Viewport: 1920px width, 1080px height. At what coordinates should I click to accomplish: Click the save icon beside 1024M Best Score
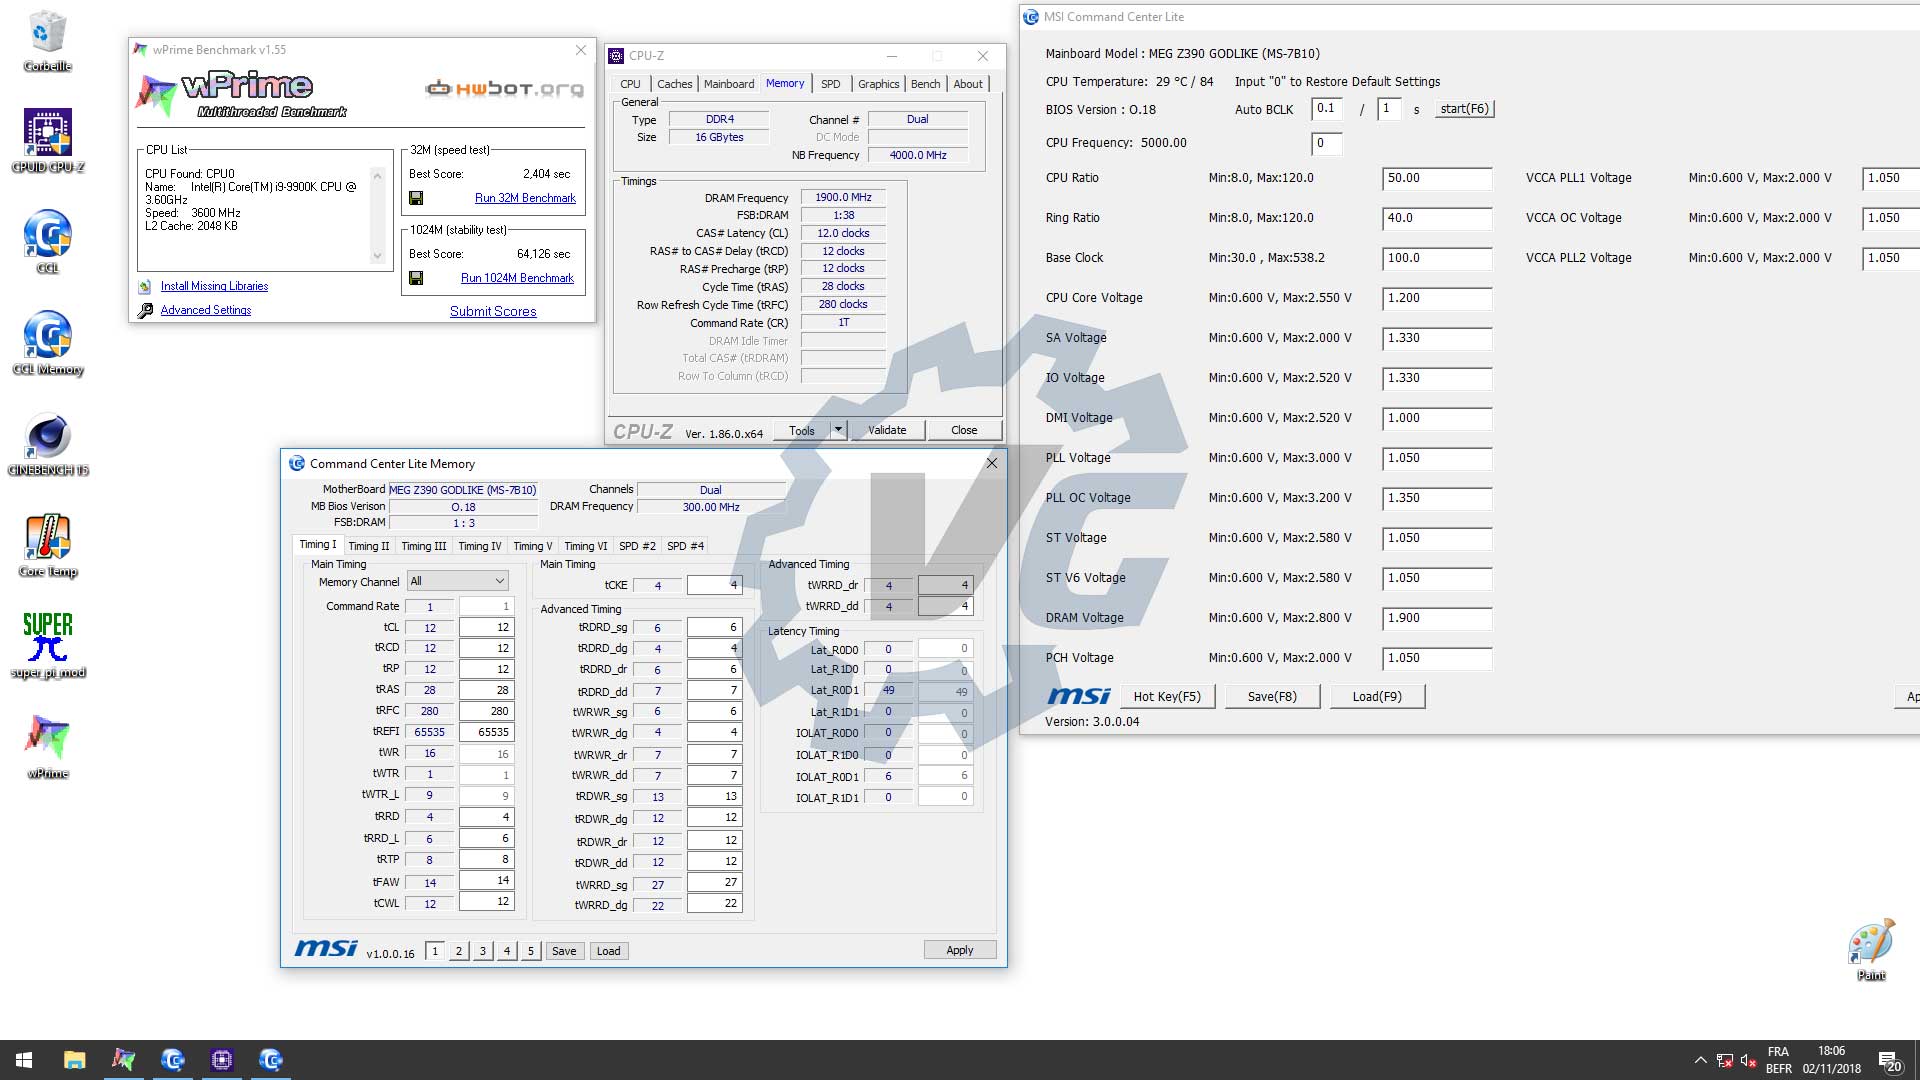416,278
